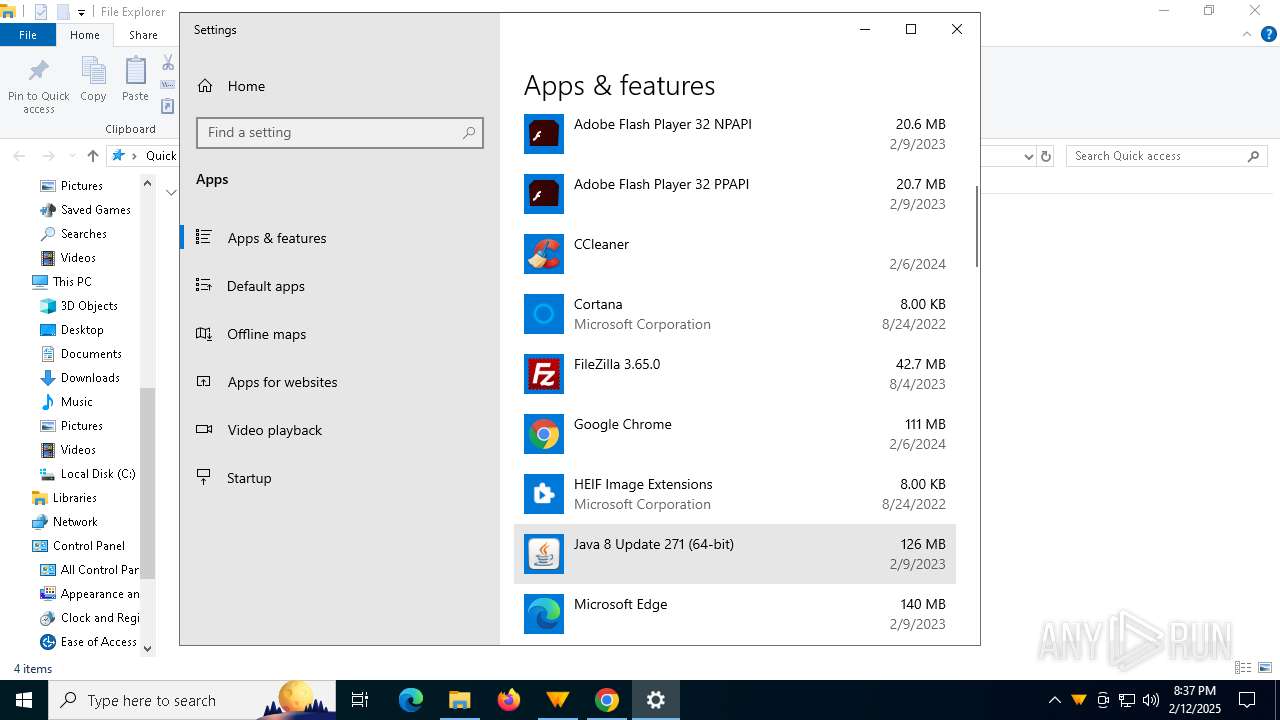Image resolution: width=1280 pixels, height=720 pixels.
Task: Select Downloads in navigation pane
Action: click(89, 378)
